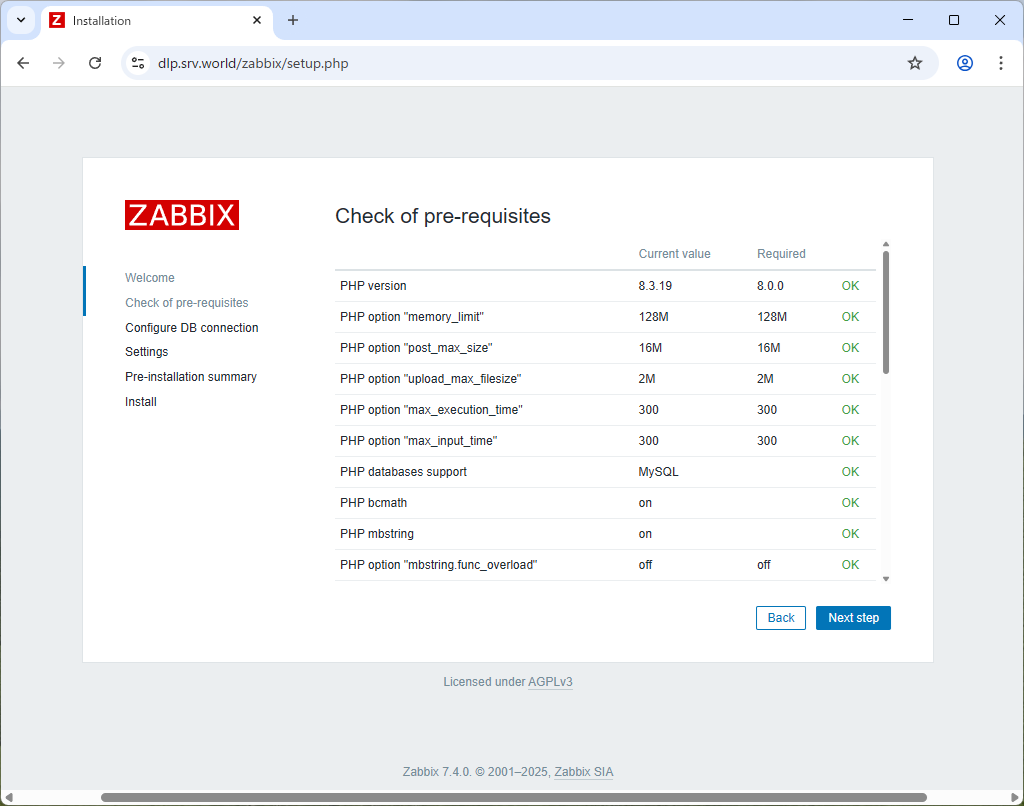Click the Zabbix logo
Screen dimensions: 1024x806
point(181,214)
